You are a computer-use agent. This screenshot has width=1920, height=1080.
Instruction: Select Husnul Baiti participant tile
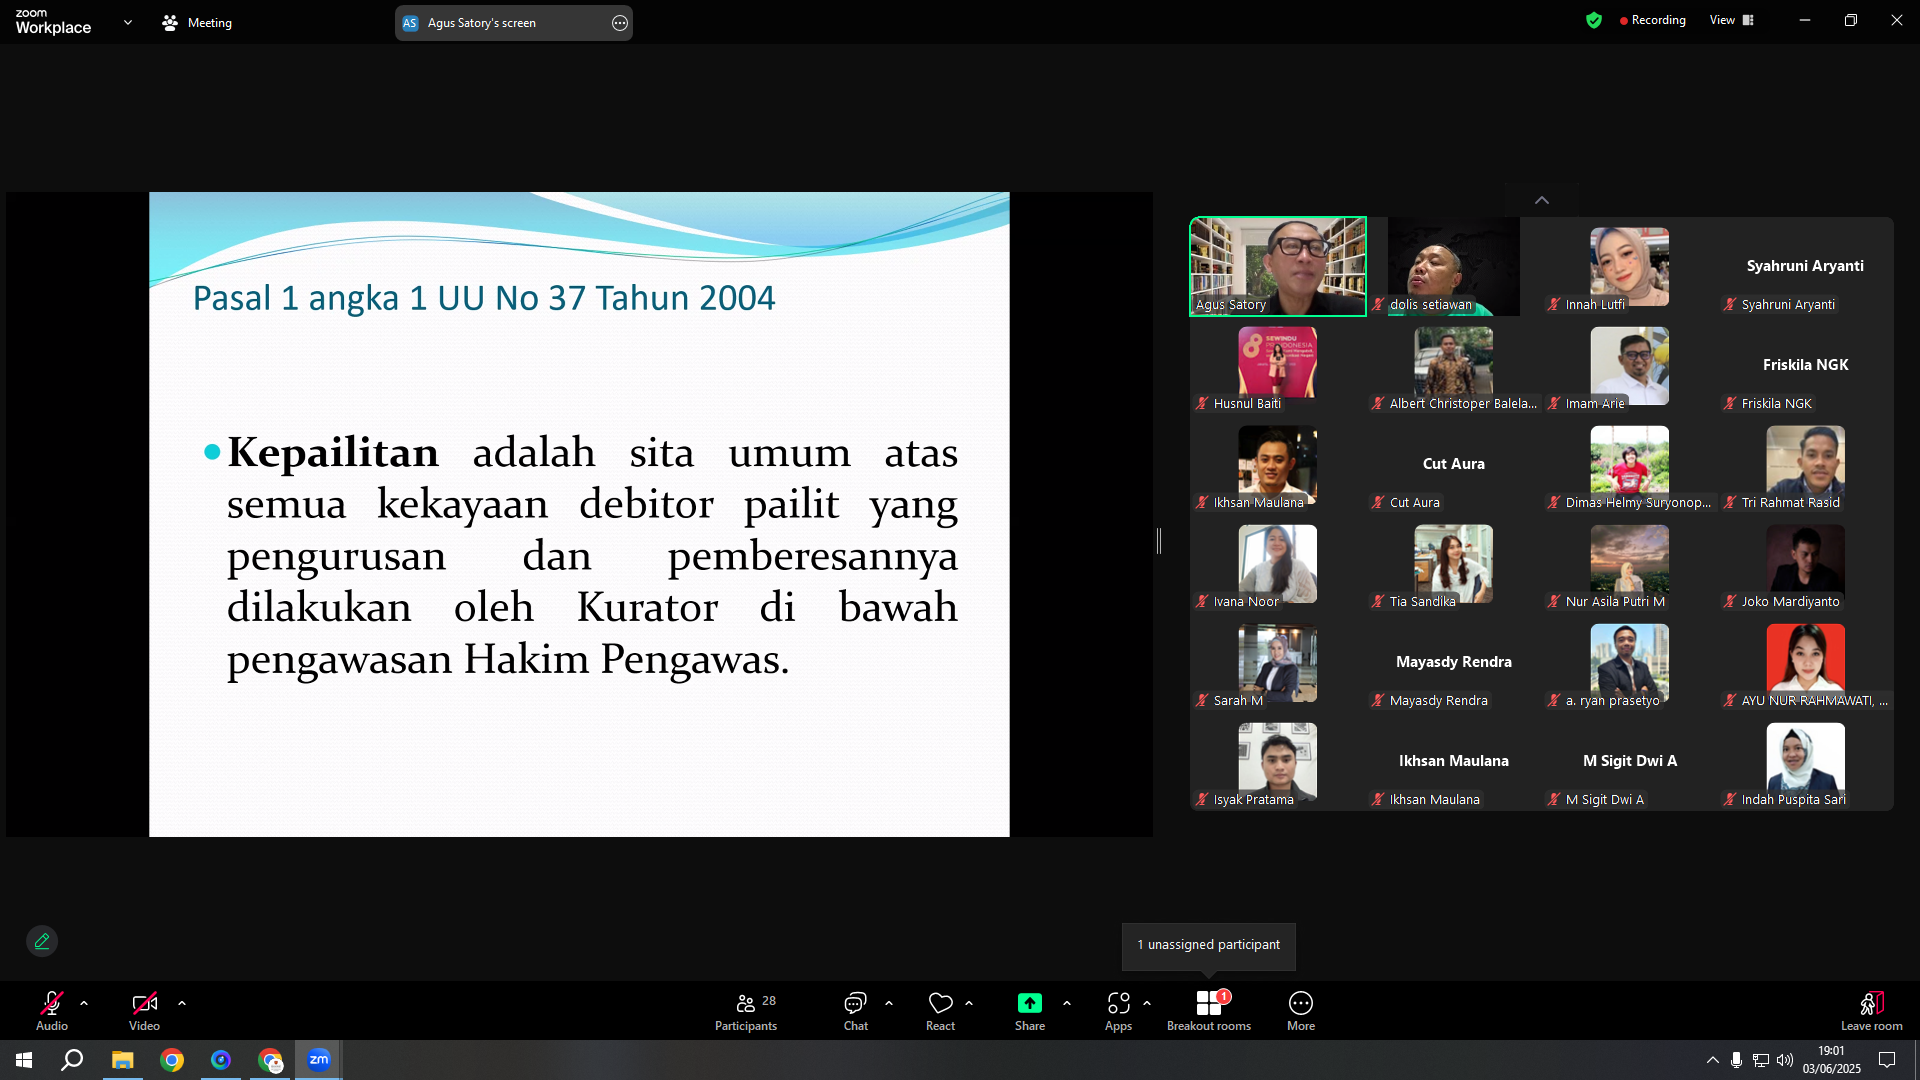1278,365
